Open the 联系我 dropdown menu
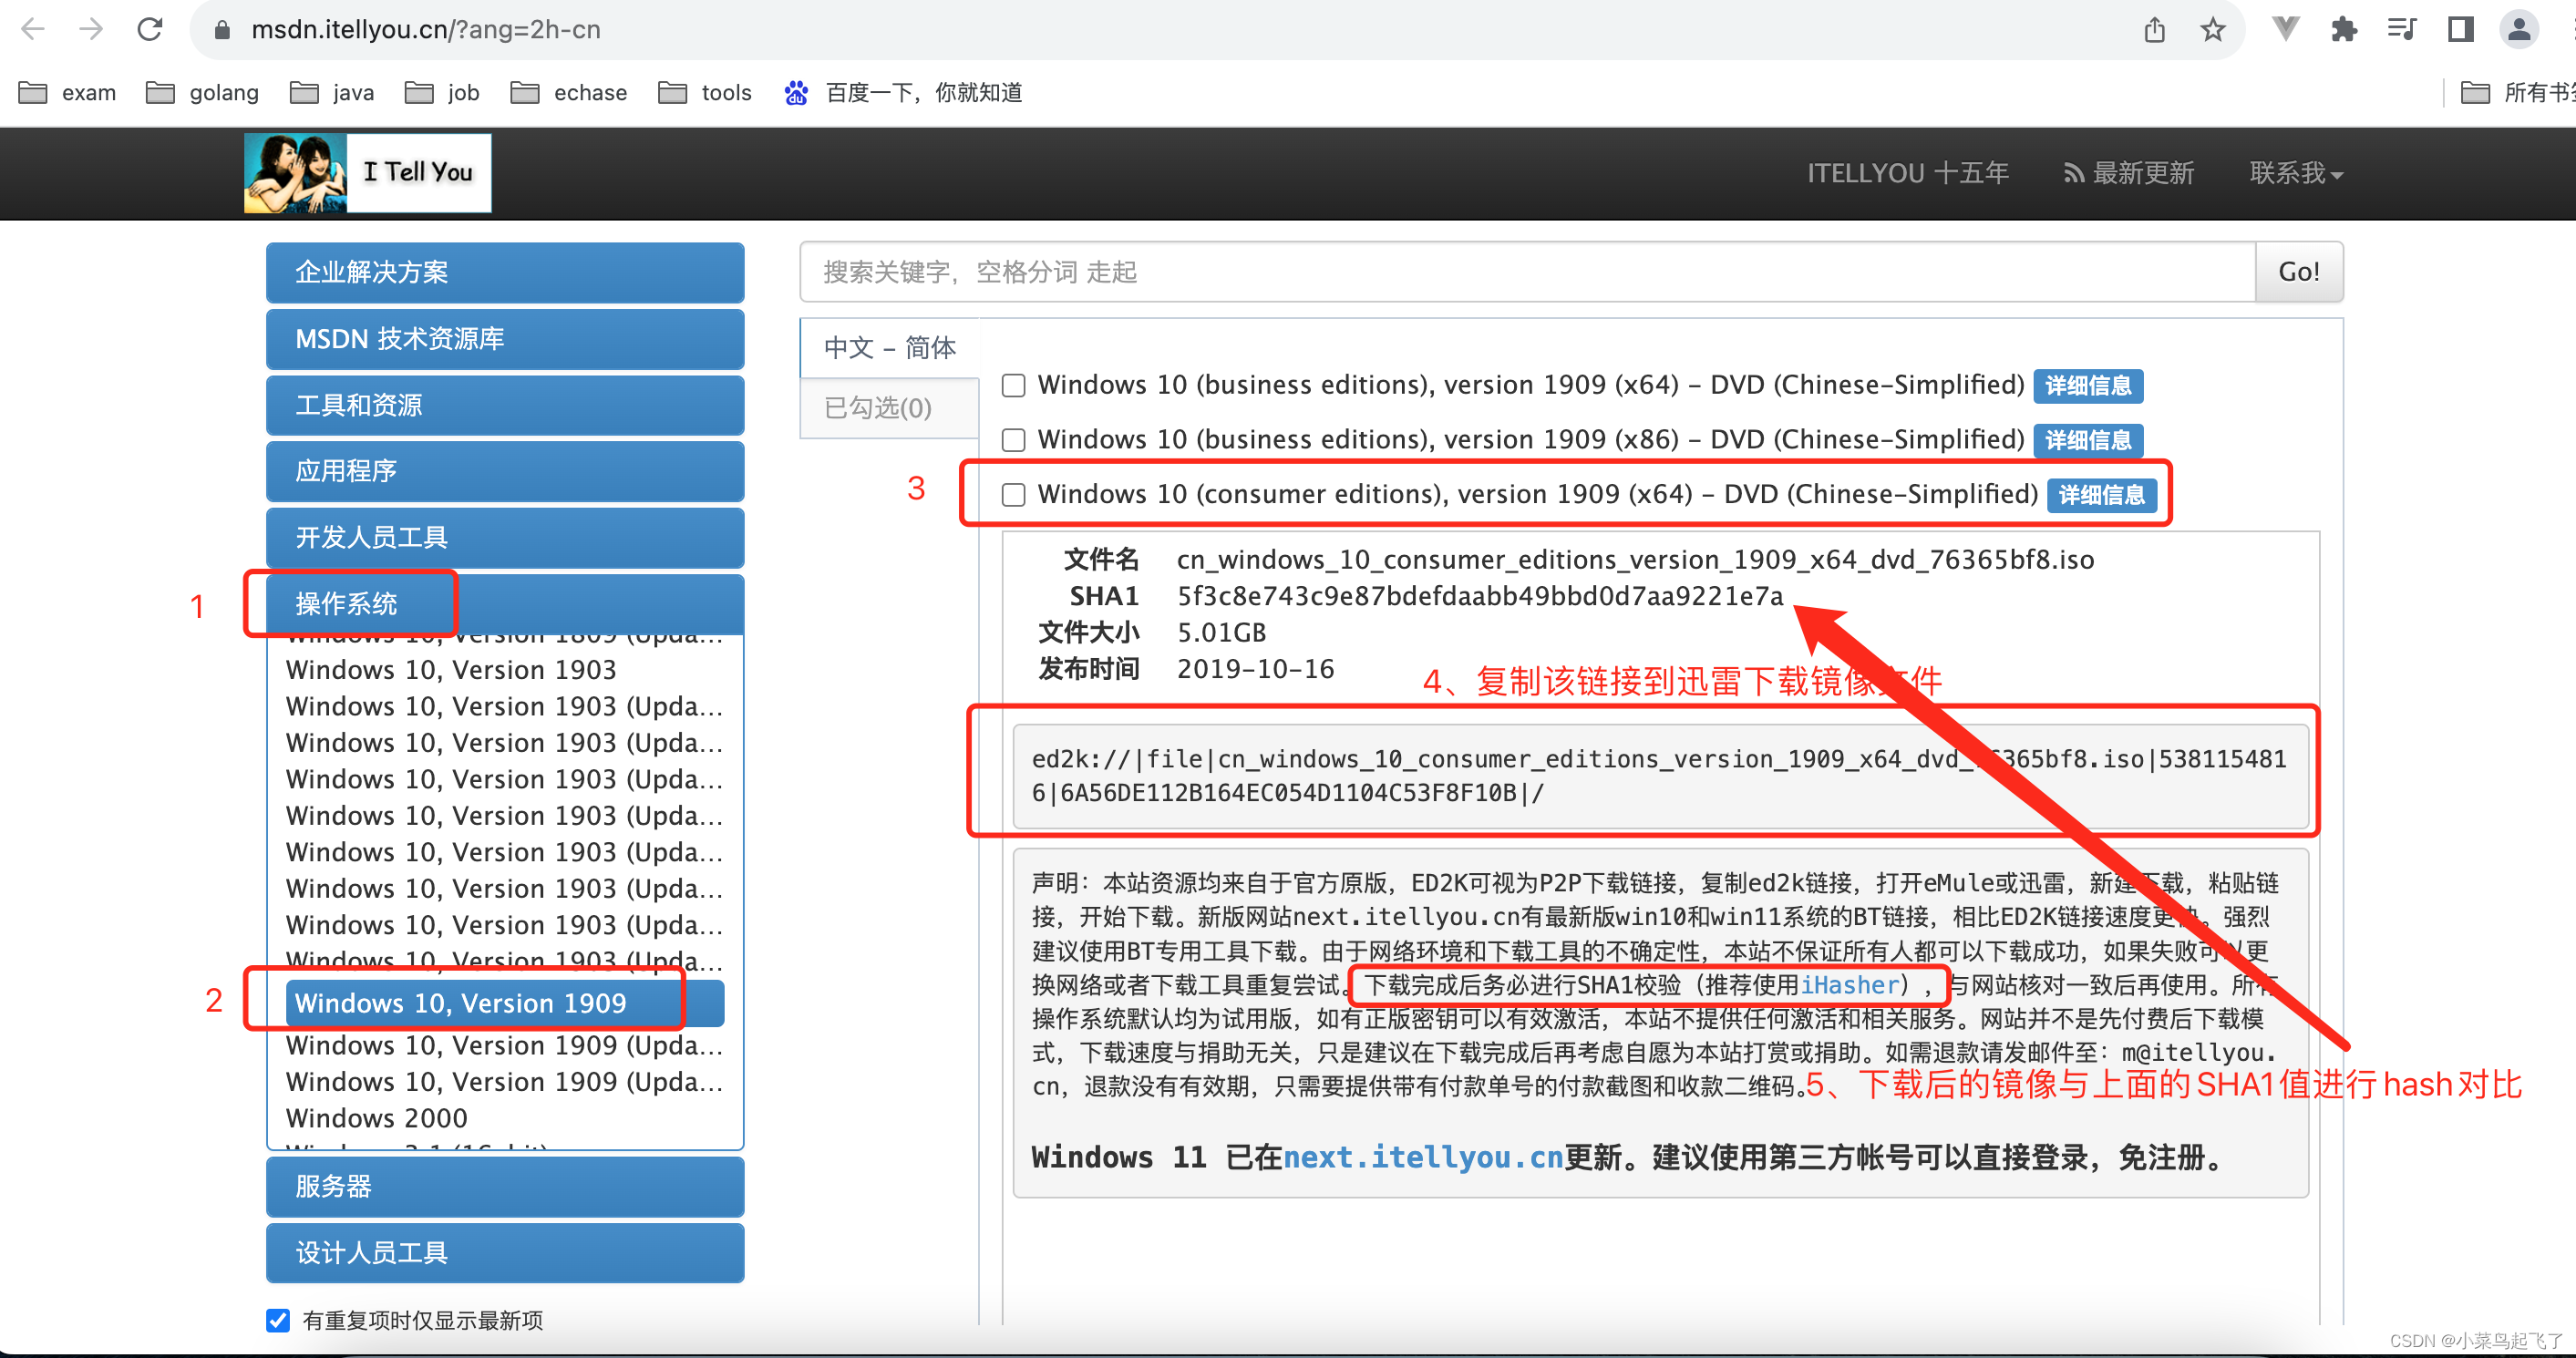 point(2295,173)
